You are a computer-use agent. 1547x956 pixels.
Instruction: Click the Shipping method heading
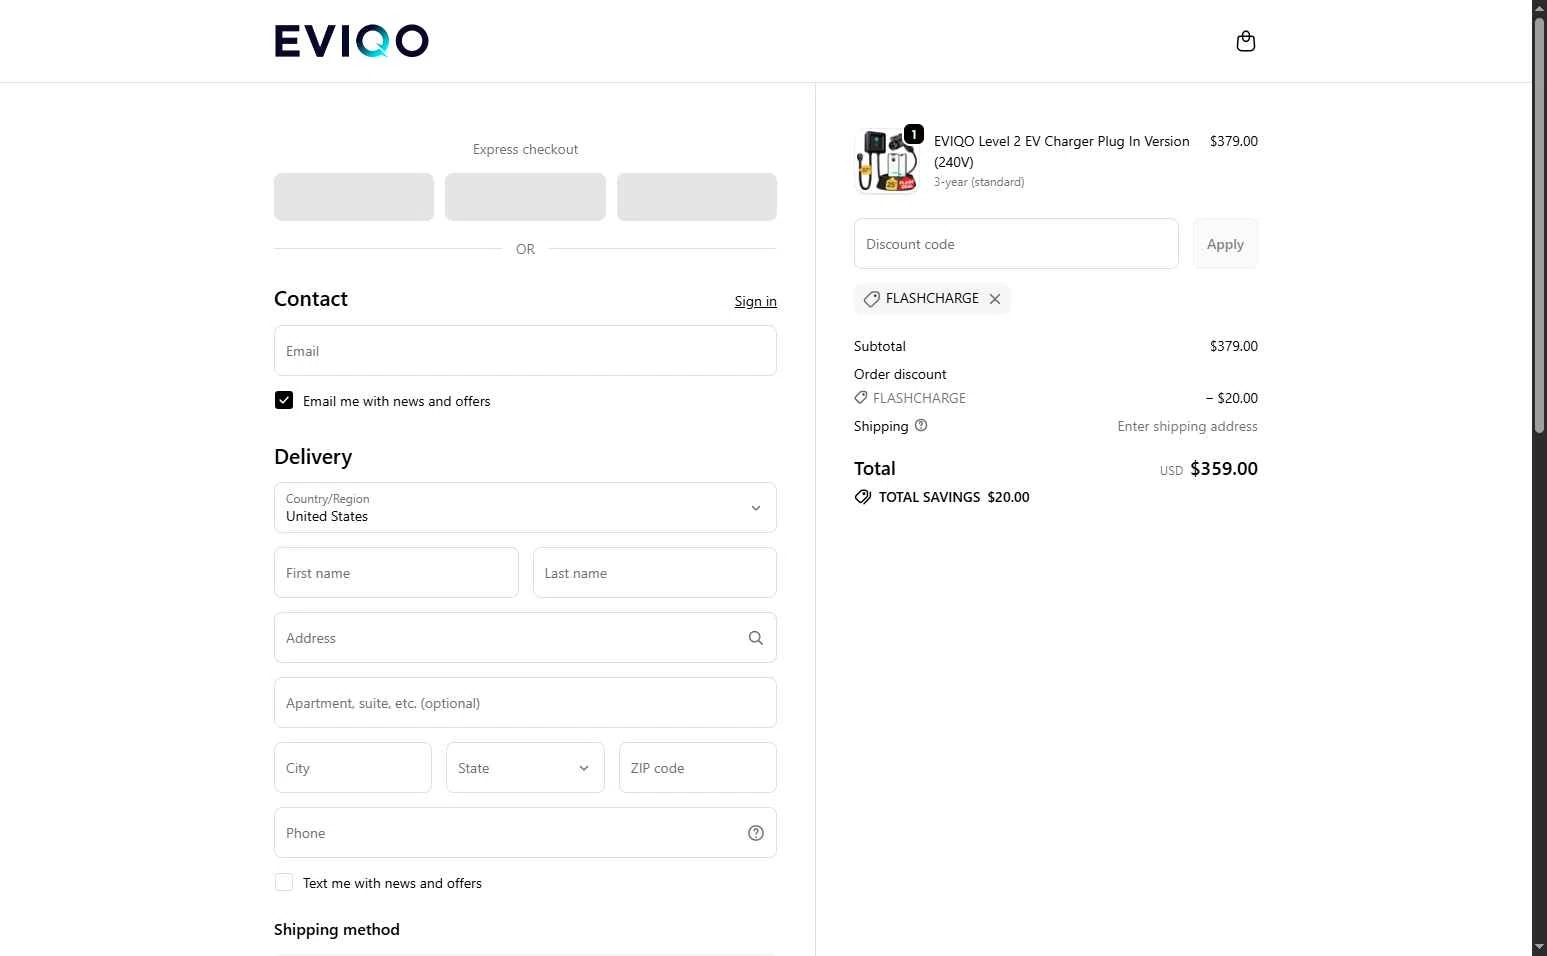(x=337, y=930)
